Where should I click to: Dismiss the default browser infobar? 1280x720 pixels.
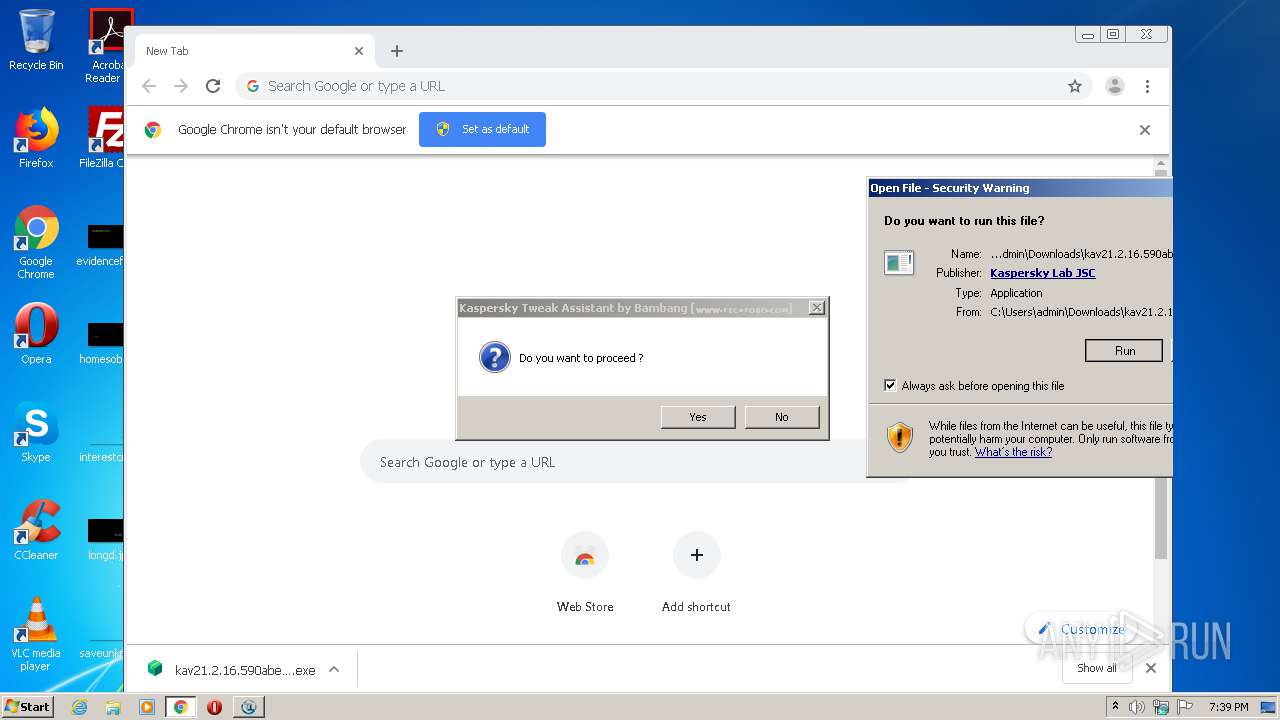coord(1145,130)
